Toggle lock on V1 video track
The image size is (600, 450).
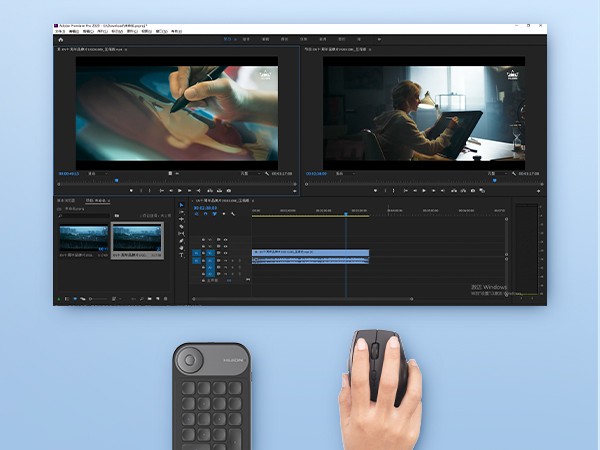(203, 253)
